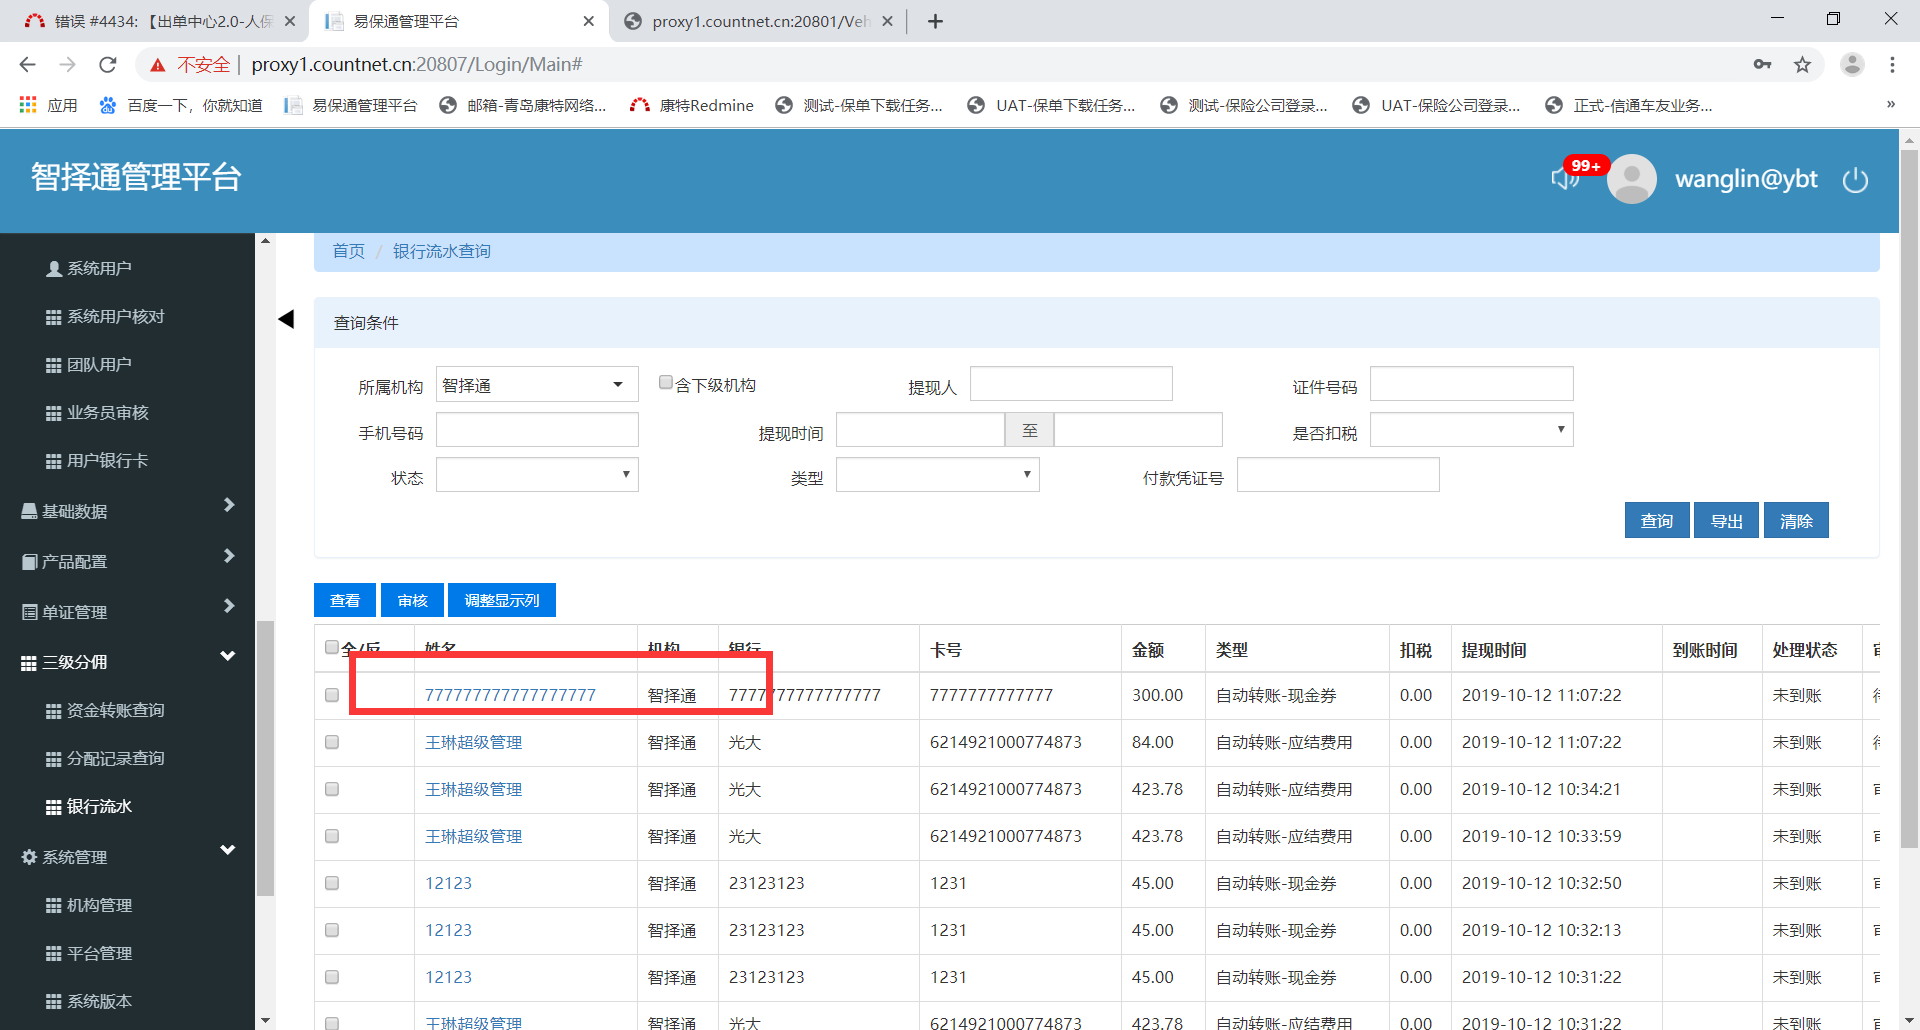Check the row with 300.00 amount

click(x=332, y=695)
